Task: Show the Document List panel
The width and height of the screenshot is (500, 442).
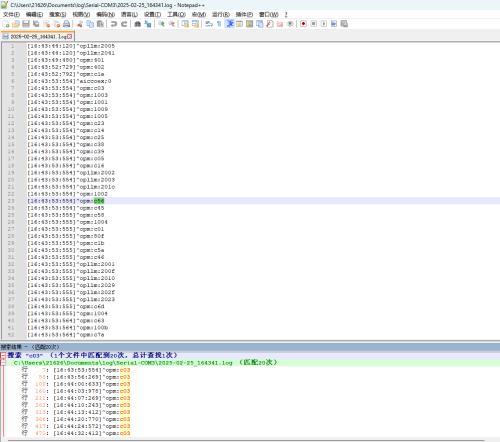Action: pyautogui.click(x=260, y=24)
